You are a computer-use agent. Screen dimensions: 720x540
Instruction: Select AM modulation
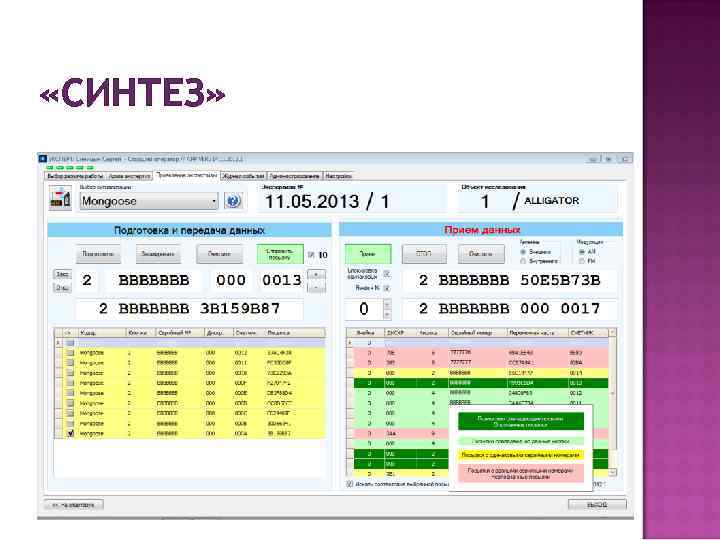581,252
